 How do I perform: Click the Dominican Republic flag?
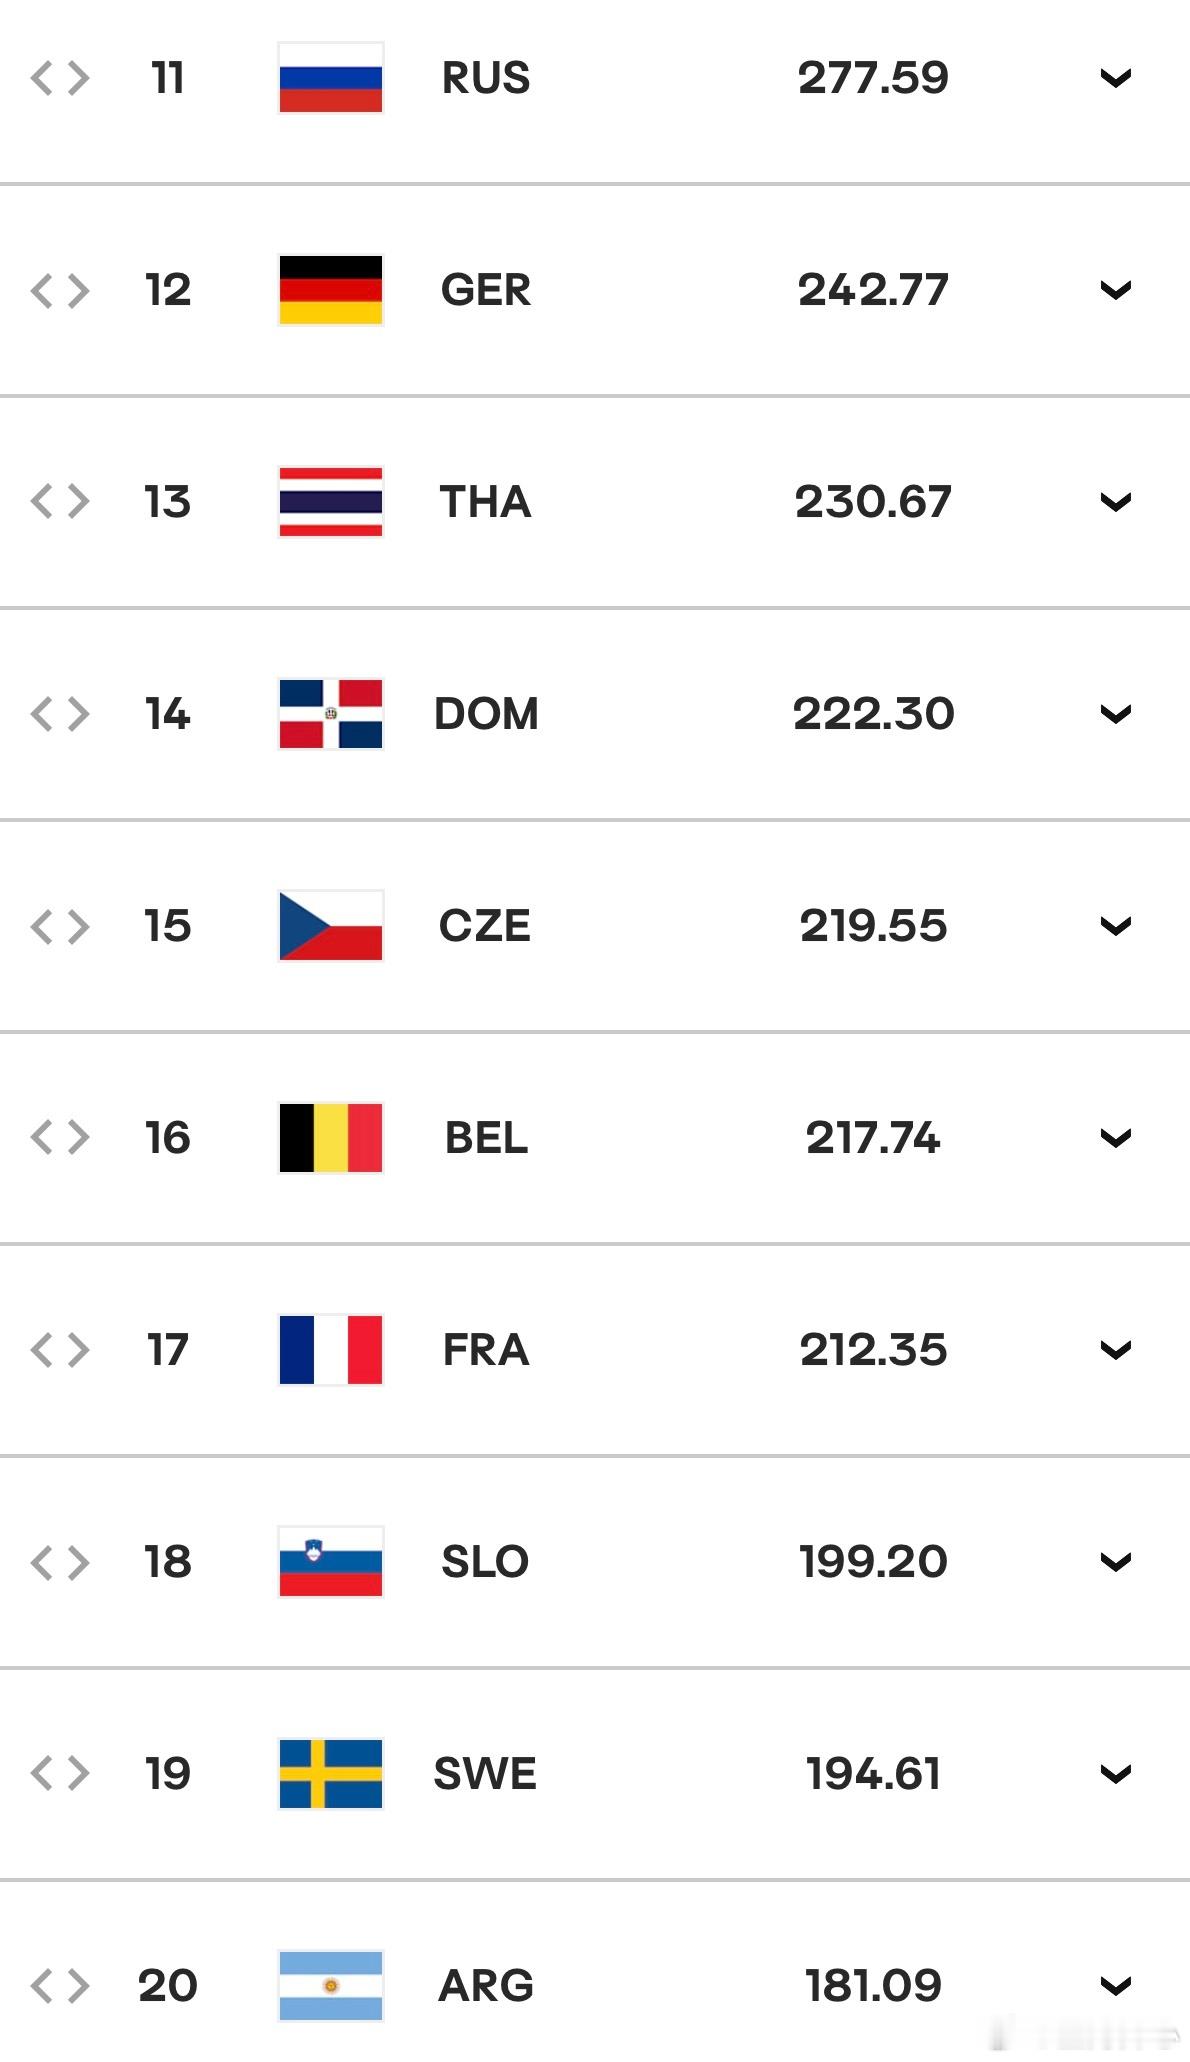pyautogui.click(x=330, y=714)
